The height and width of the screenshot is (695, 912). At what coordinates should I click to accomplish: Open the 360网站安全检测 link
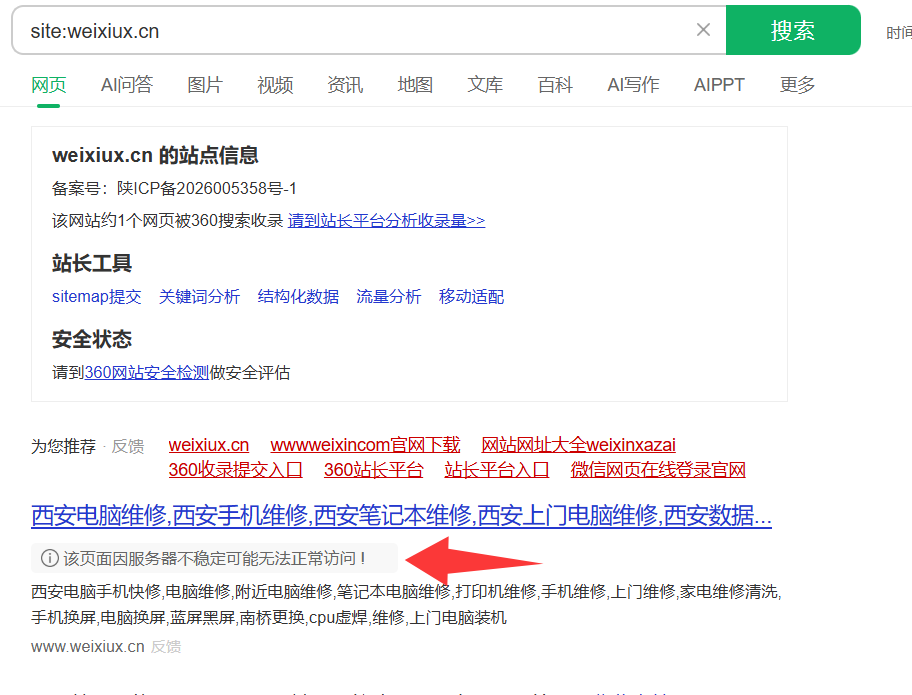147,372
